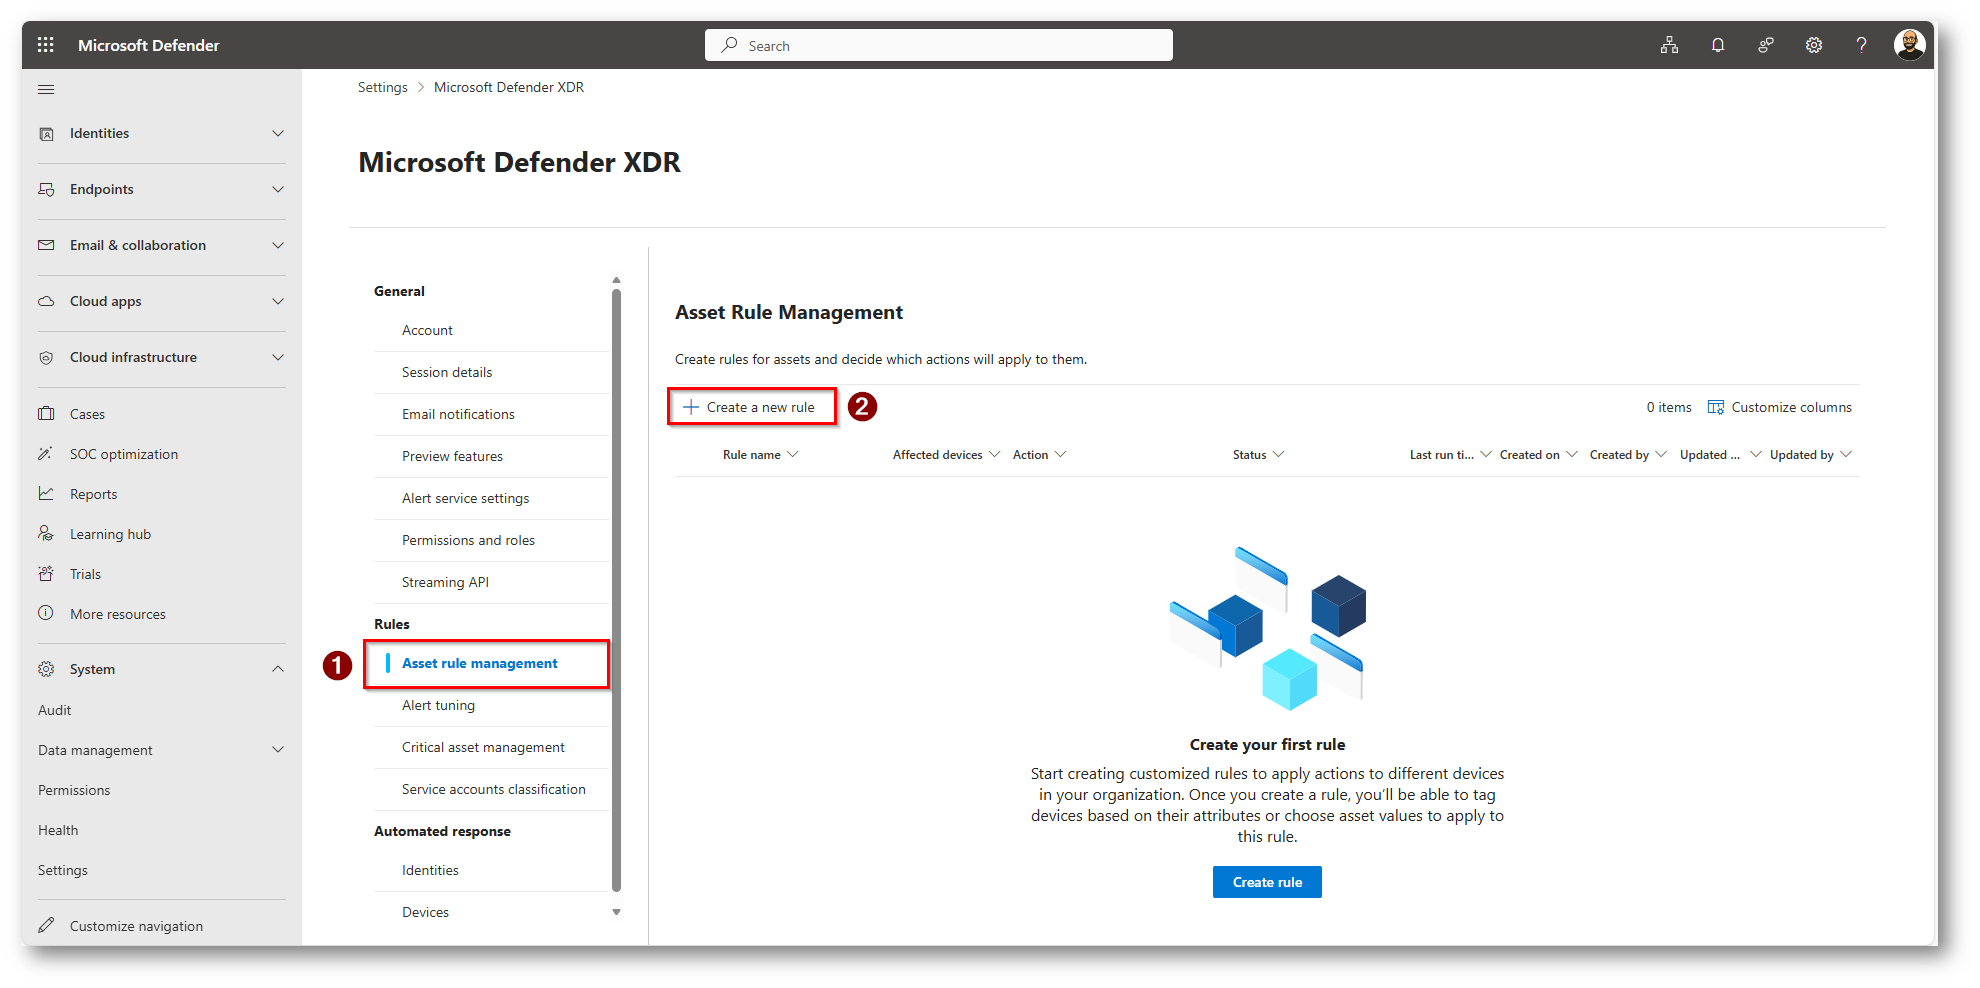Select Critical asset management

(x=483, y=747)
